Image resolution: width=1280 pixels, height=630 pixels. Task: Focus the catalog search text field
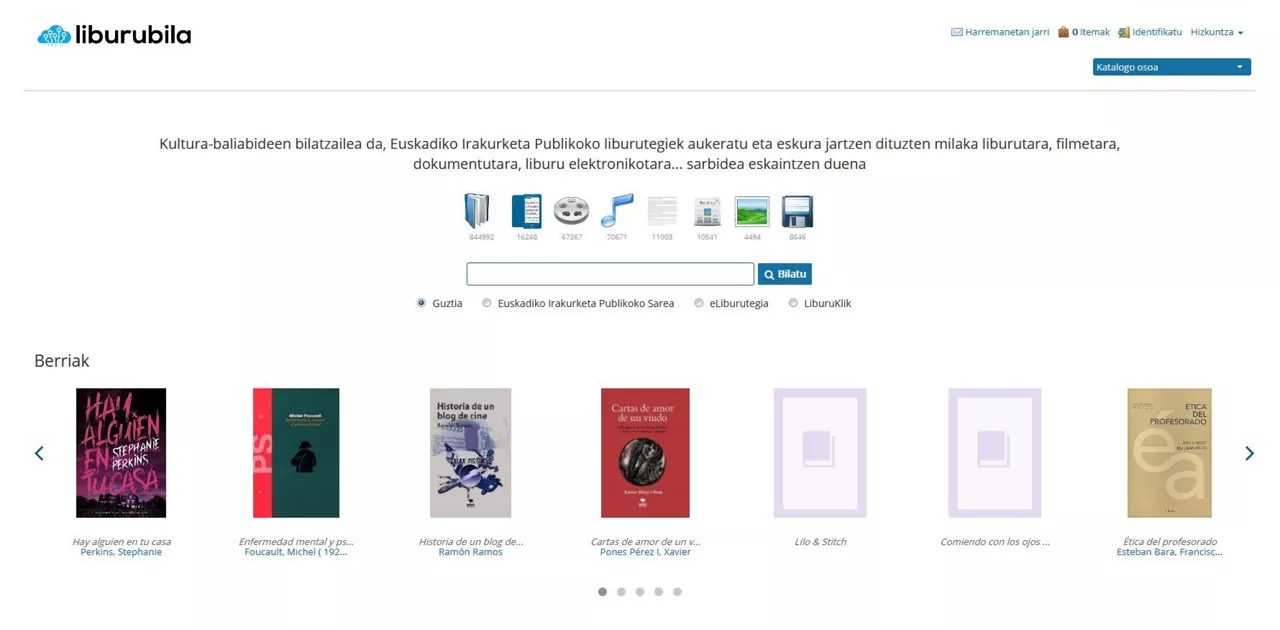coord(610,274)
